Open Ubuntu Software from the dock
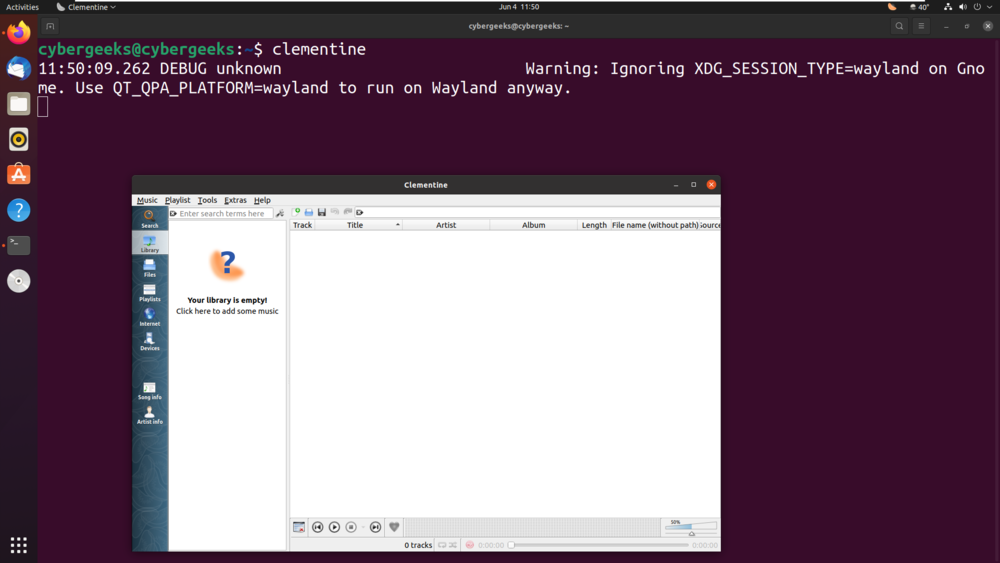 (18, 175)
